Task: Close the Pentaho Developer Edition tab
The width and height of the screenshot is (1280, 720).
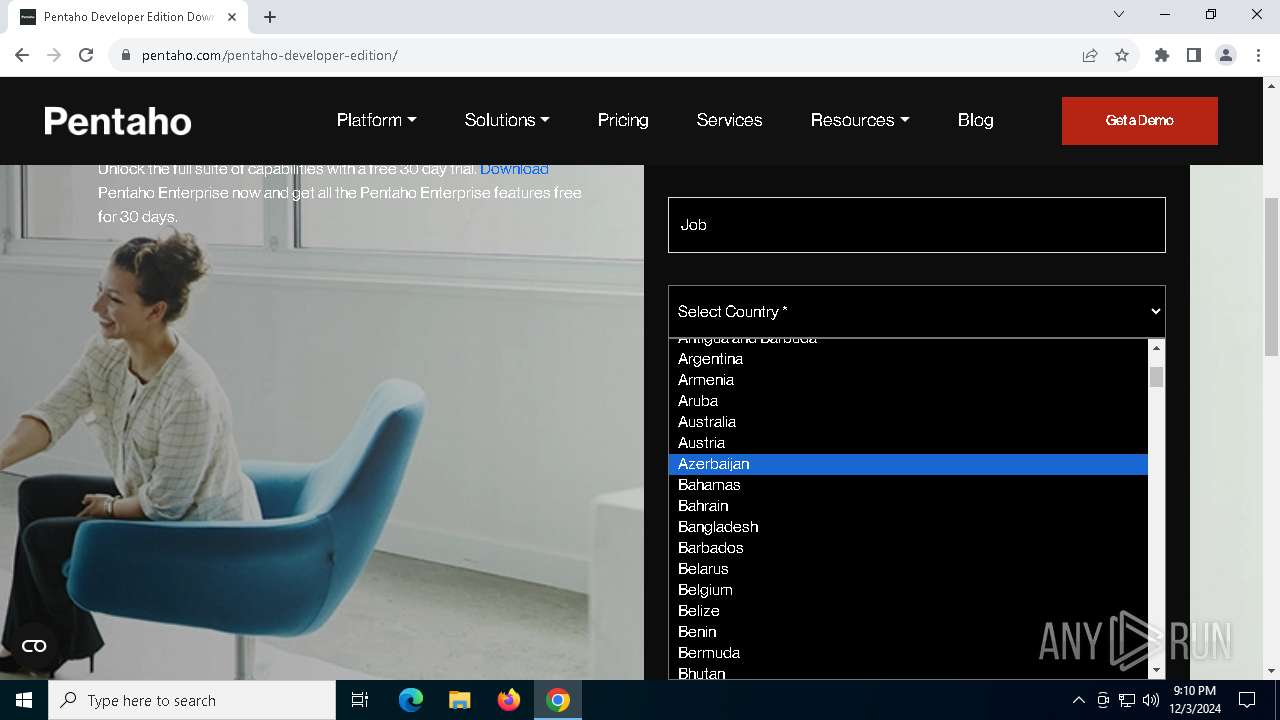Action: [232, 17]
